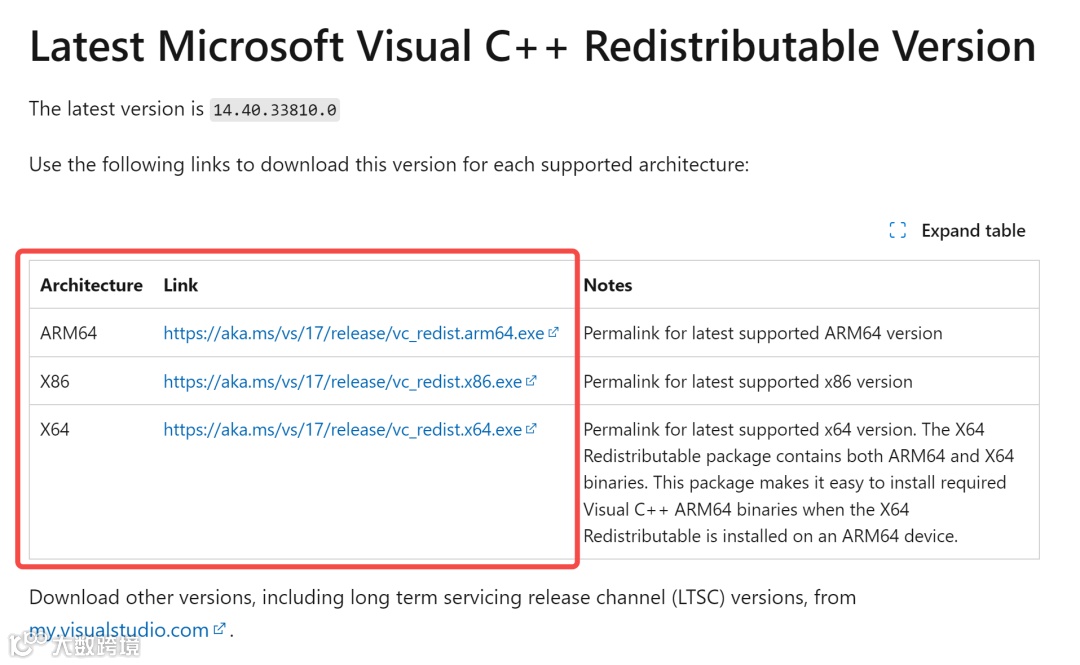Click the Notes column header
Screen dimensions: 1080x665
608,285
